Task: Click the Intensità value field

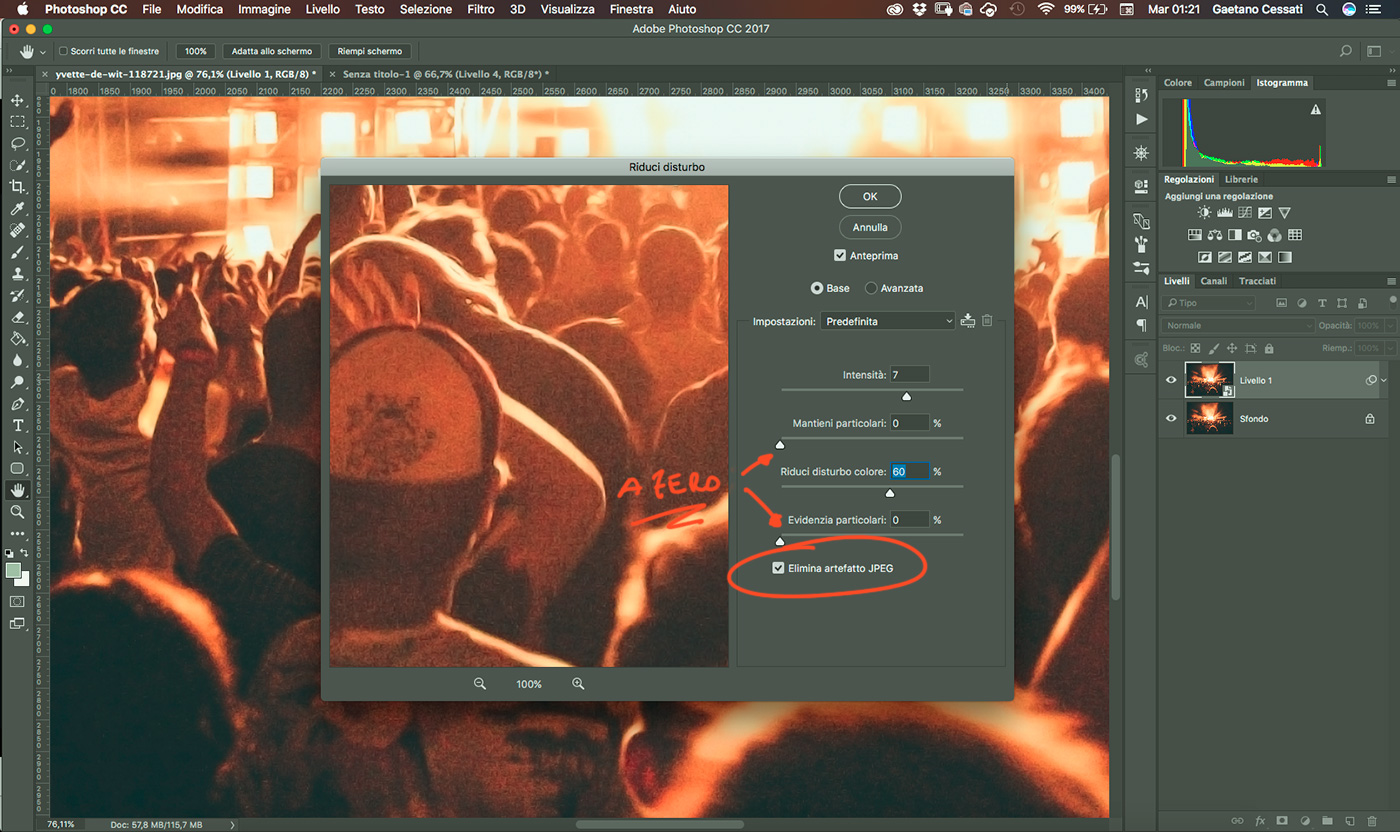Action: point(909,374)
